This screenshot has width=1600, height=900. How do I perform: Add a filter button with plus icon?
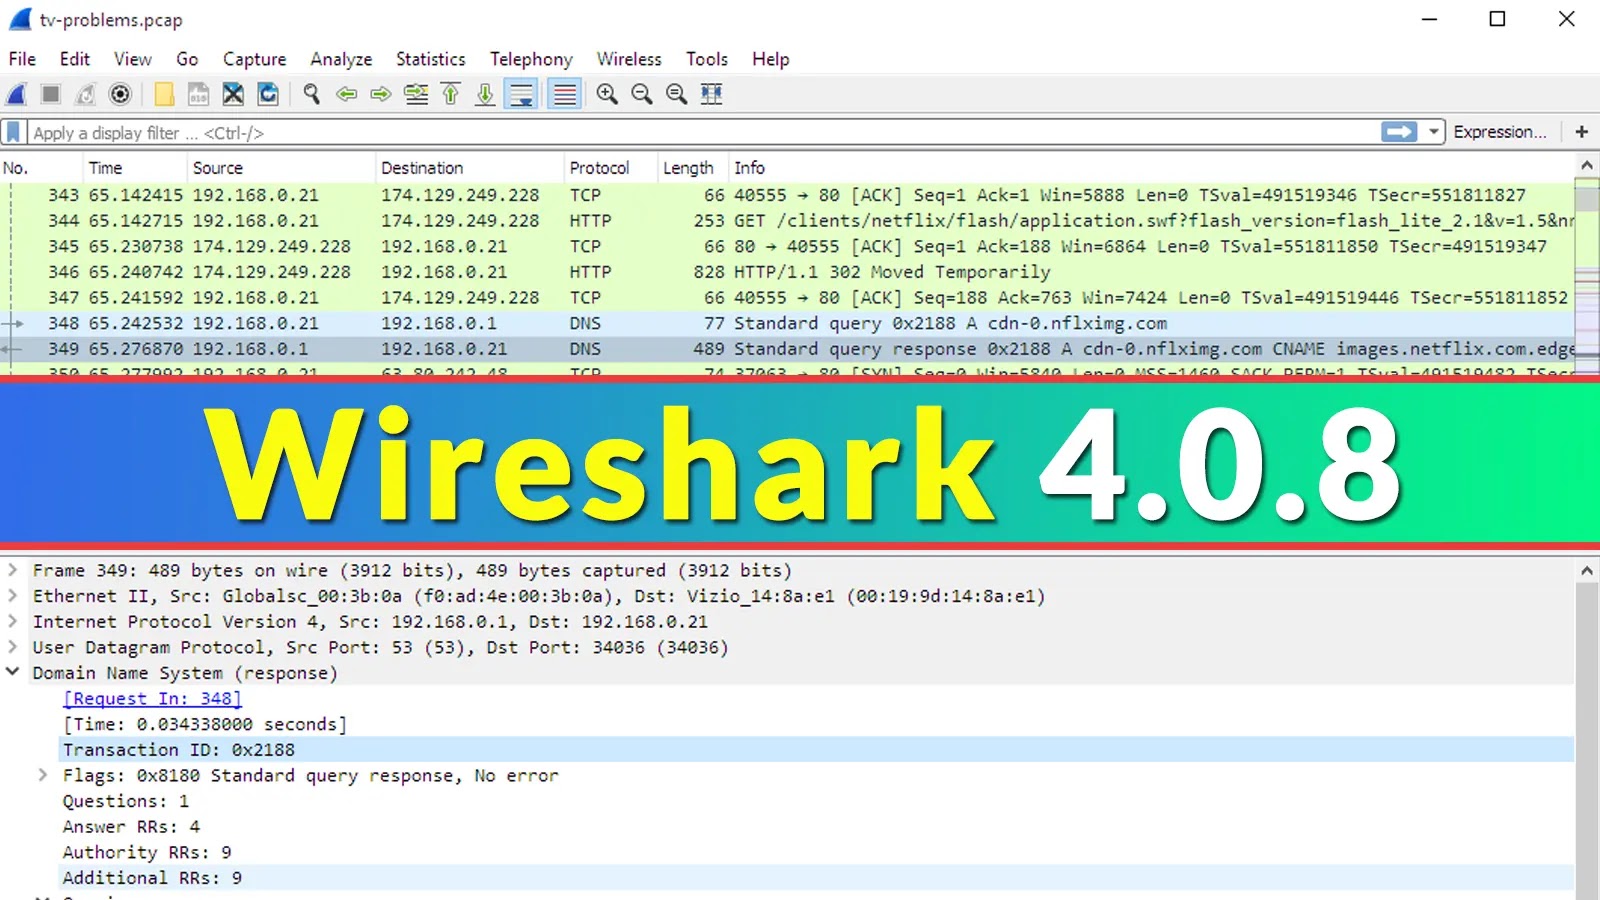point(1582,132)
